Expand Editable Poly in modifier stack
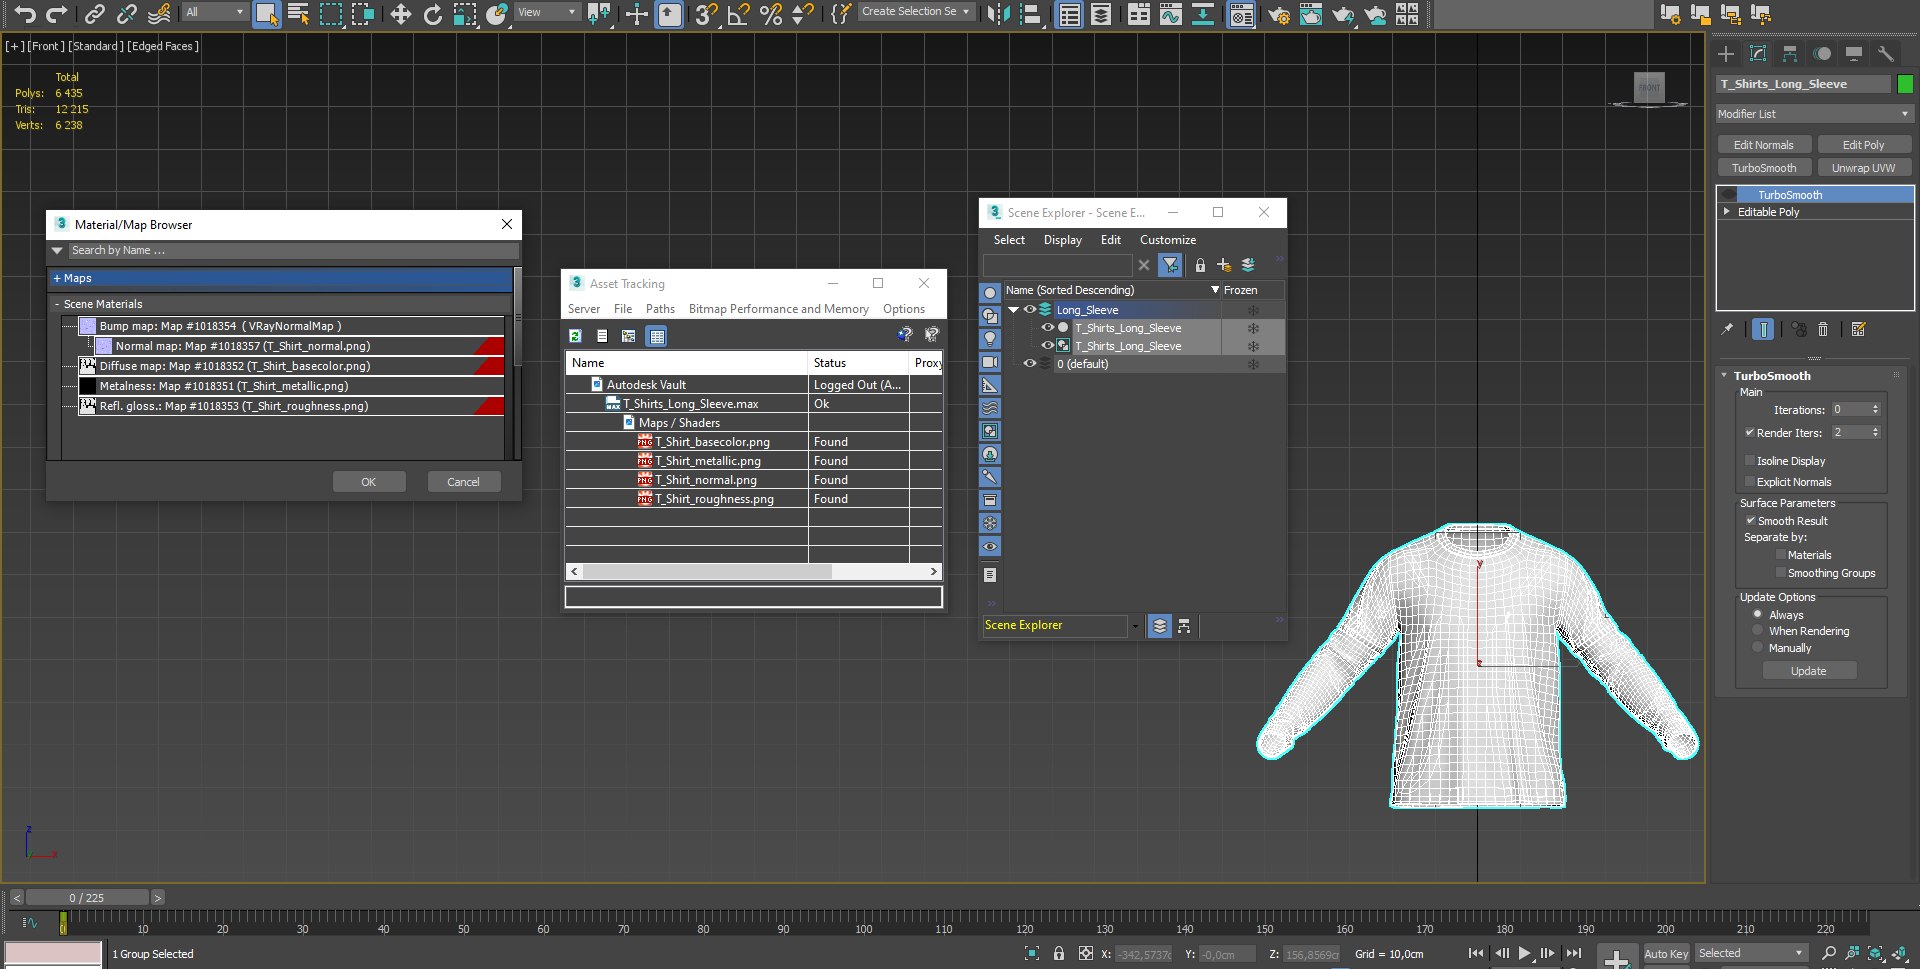Viewport: 1920px width, 969px height. coord(1727,212)
